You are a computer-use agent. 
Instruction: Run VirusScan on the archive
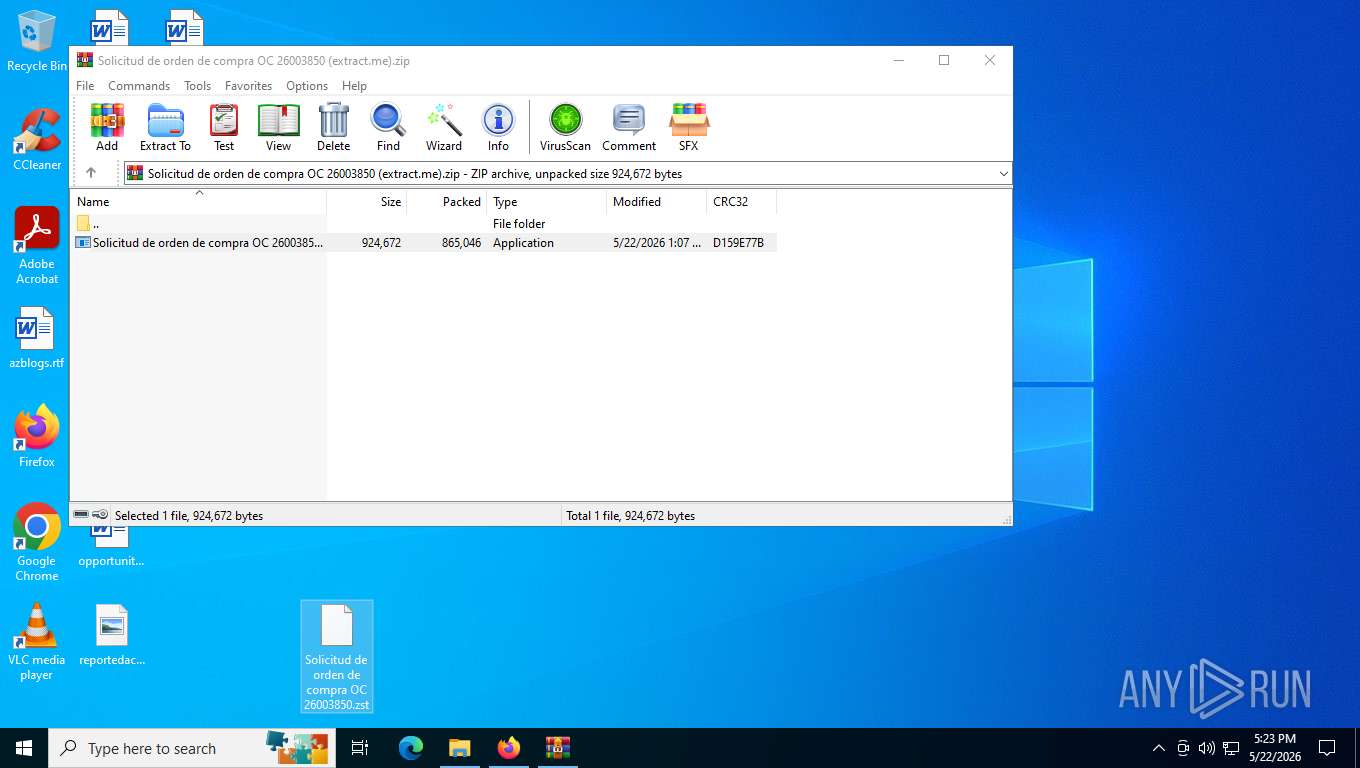(x=565, y=127)
